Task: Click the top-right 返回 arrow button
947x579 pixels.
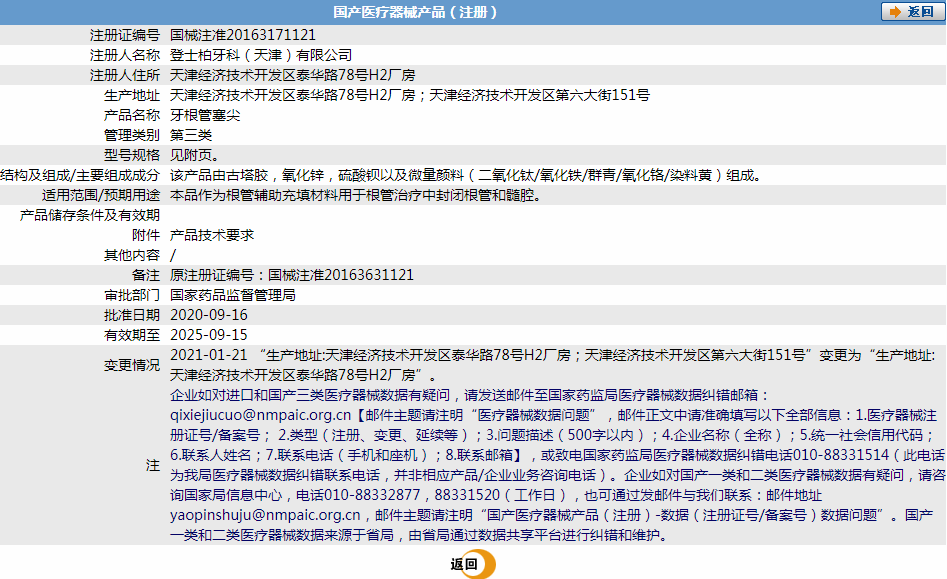Action: point(913,12)
